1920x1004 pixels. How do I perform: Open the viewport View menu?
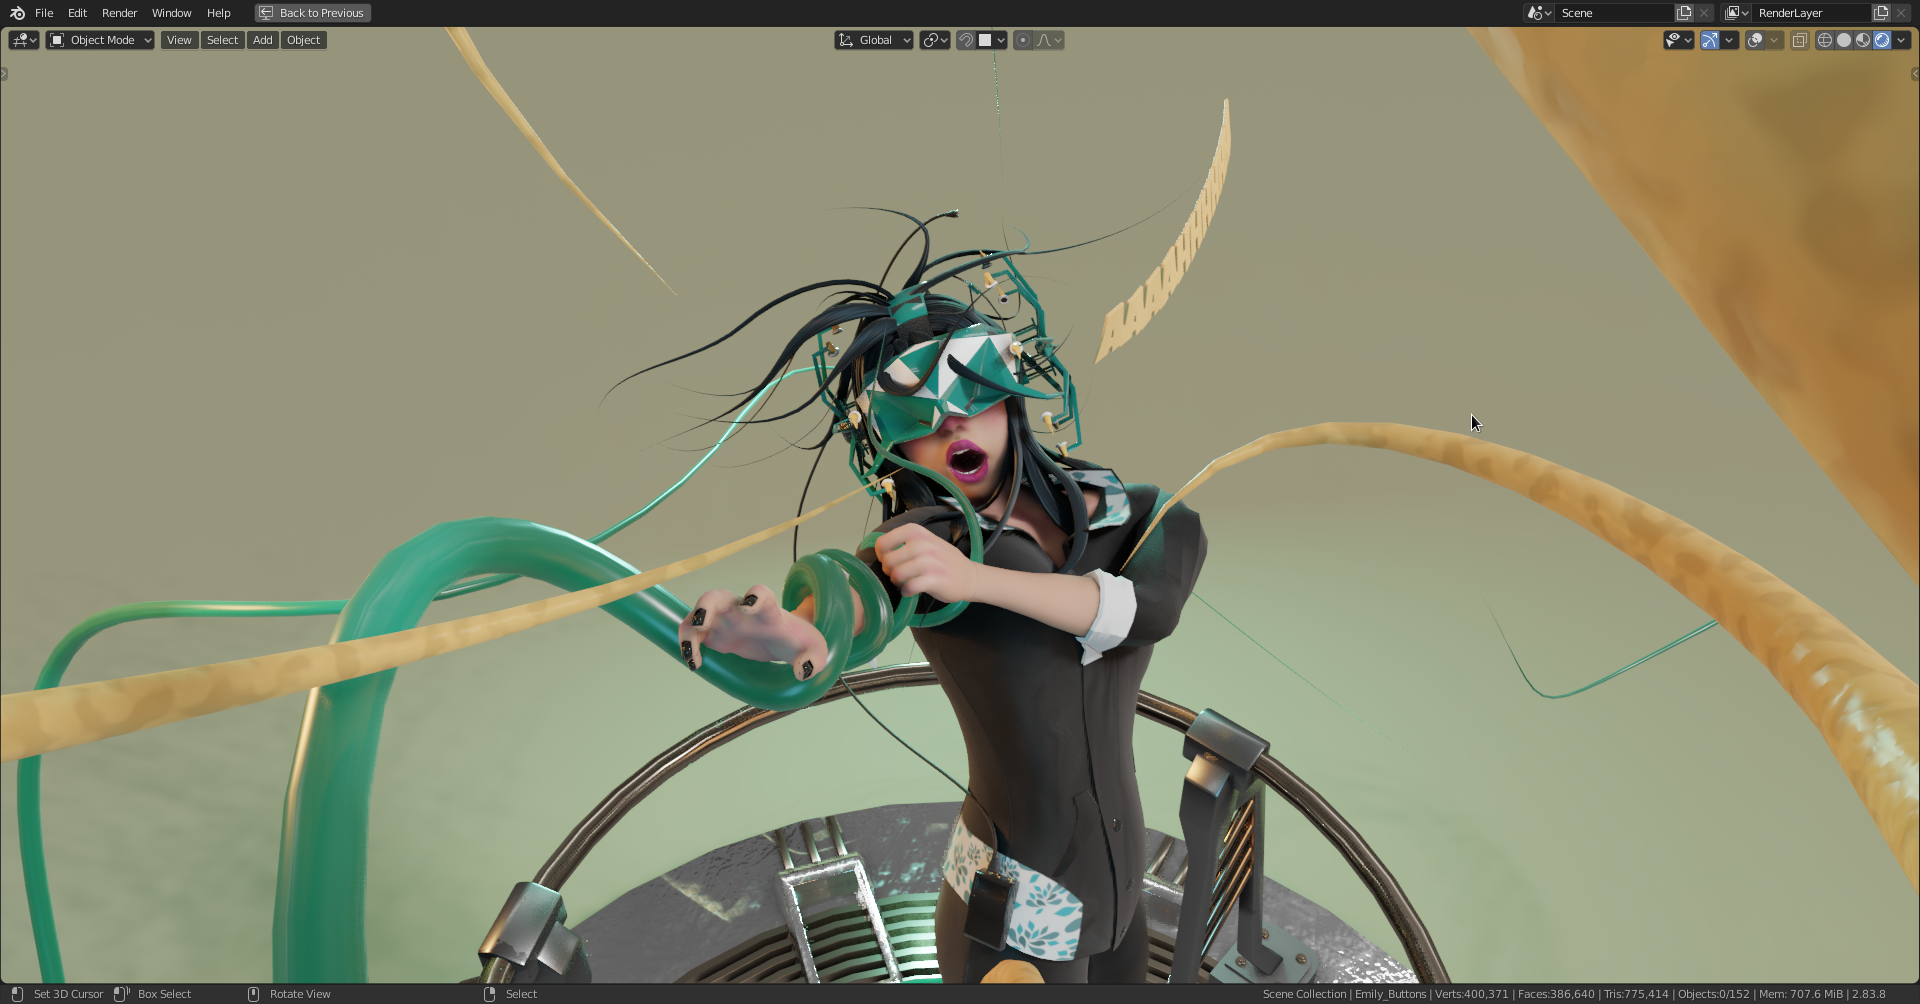179,40
